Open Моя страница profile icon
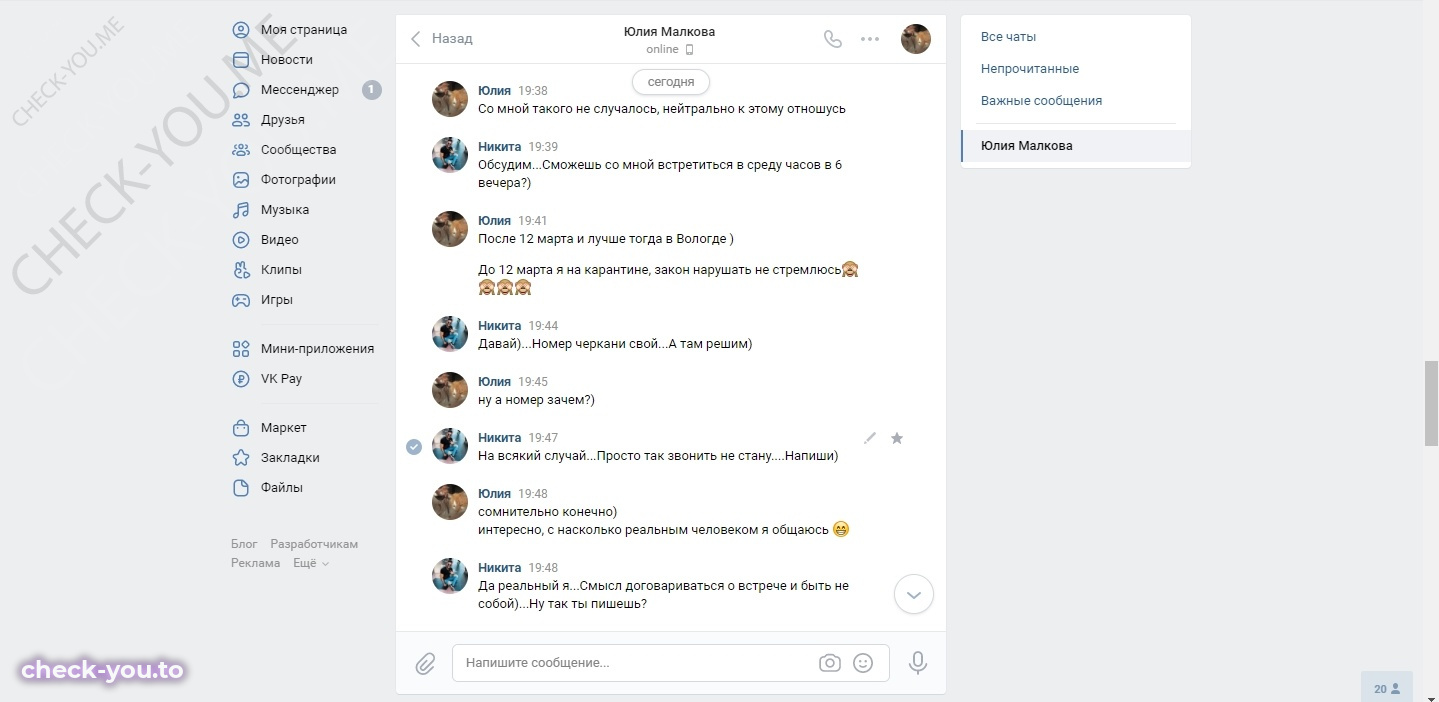 241,30
